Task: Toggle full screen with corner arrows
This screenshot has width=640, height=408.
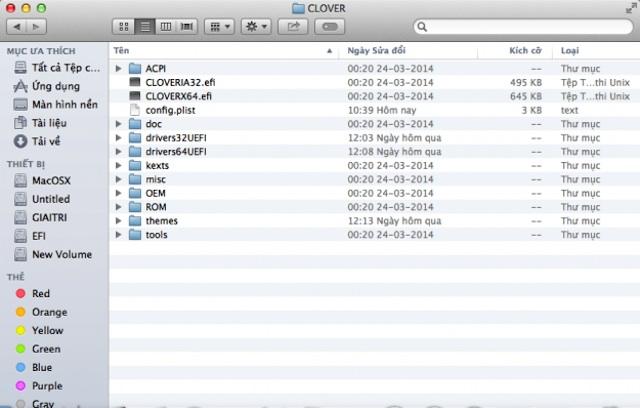Action: 631,8
